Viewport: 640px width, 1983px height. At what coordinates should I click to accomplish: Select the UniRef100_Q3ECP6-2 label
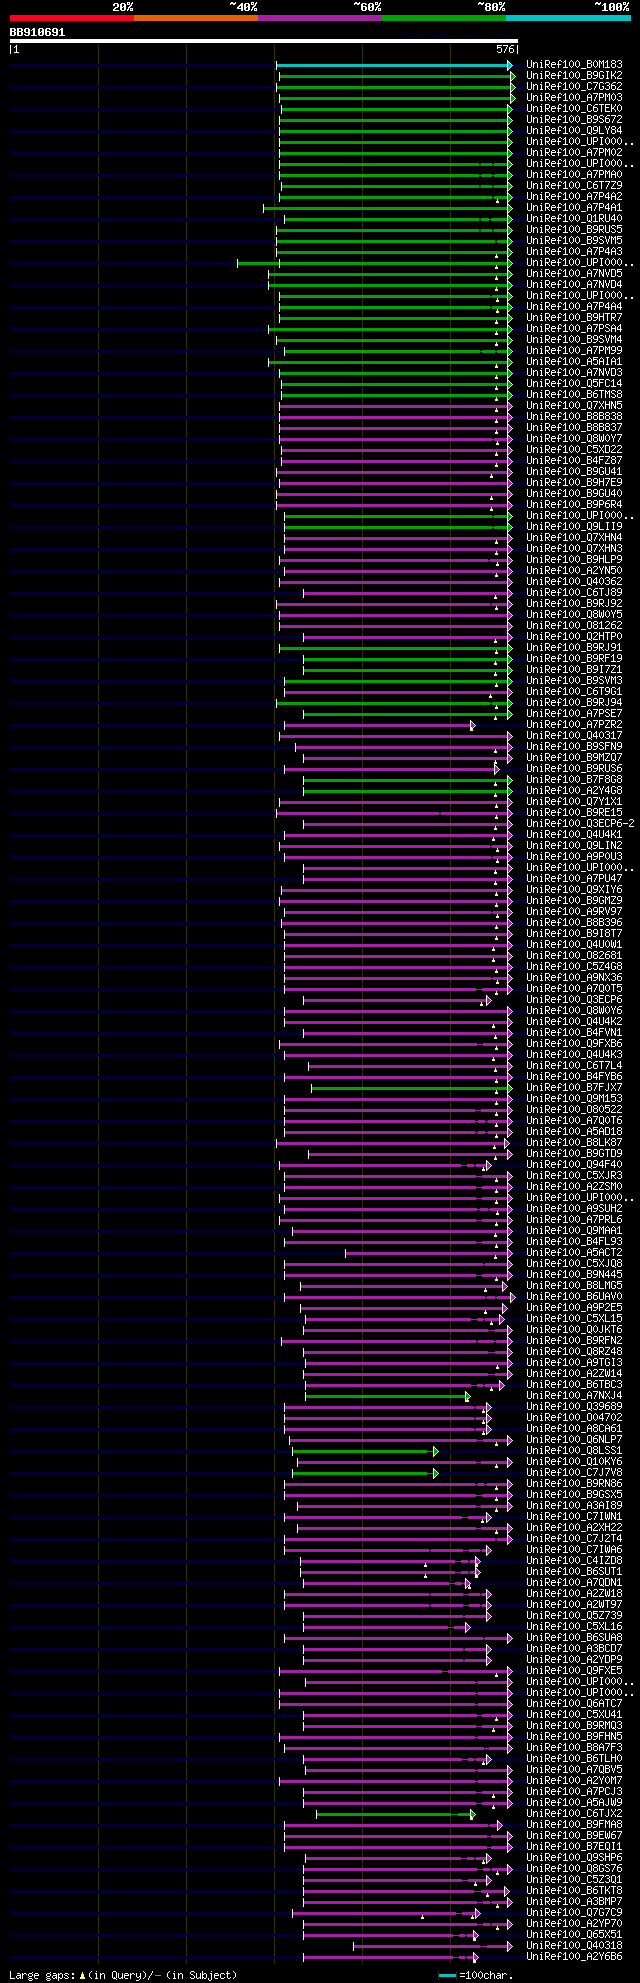pos(580,824)
